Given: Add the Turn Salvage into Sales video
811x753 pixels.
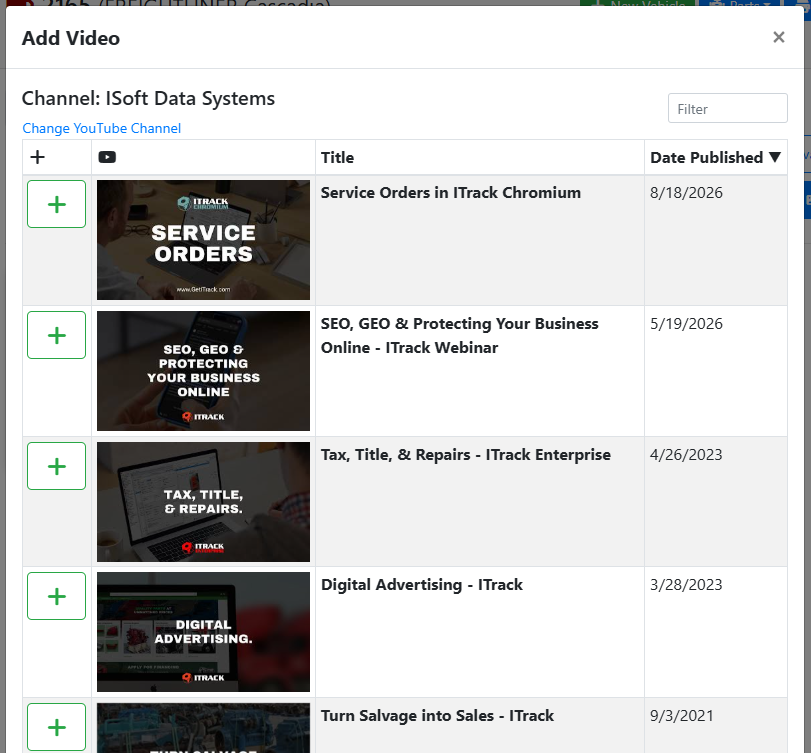Looking at the screenshot, I should [56, 727].
